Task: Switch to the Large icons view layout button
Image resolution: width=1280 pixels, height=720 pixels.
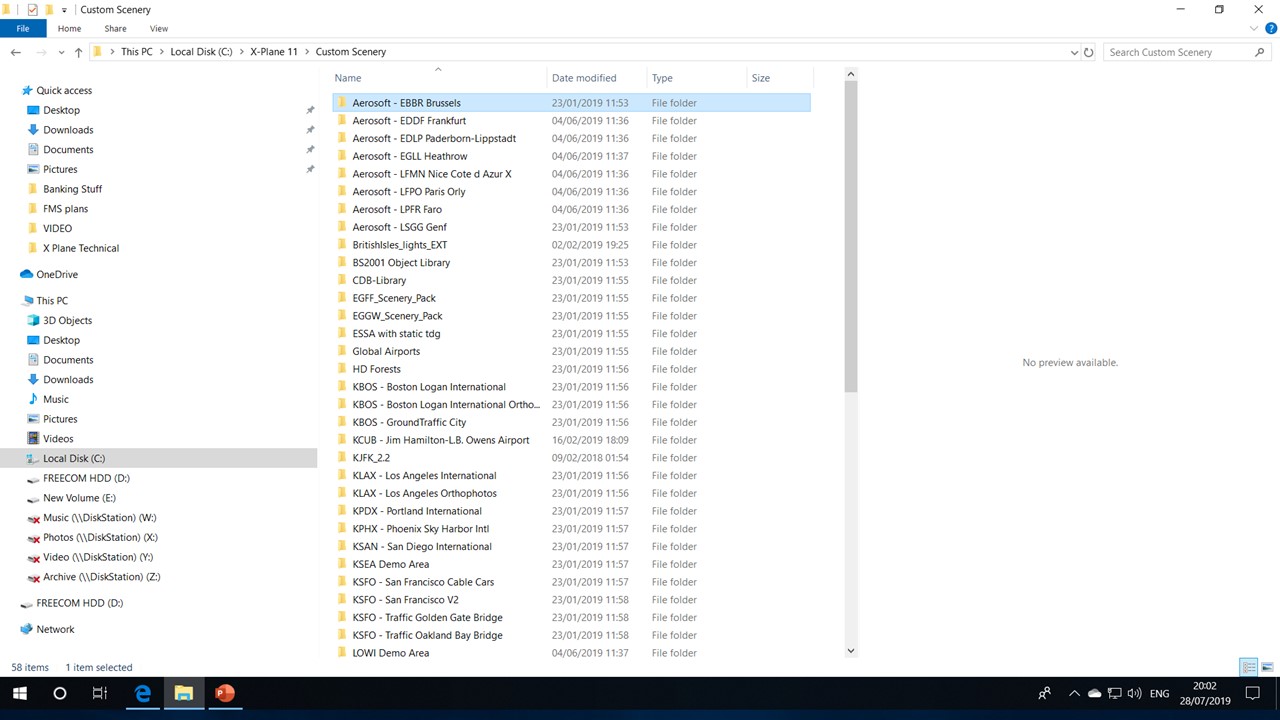Action: coord(1267,667)
